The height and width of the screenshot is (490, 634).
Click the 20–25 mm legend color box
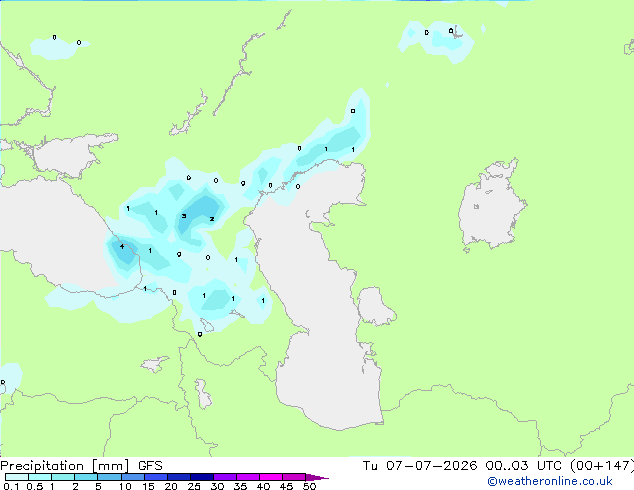[x=178, y=477]
